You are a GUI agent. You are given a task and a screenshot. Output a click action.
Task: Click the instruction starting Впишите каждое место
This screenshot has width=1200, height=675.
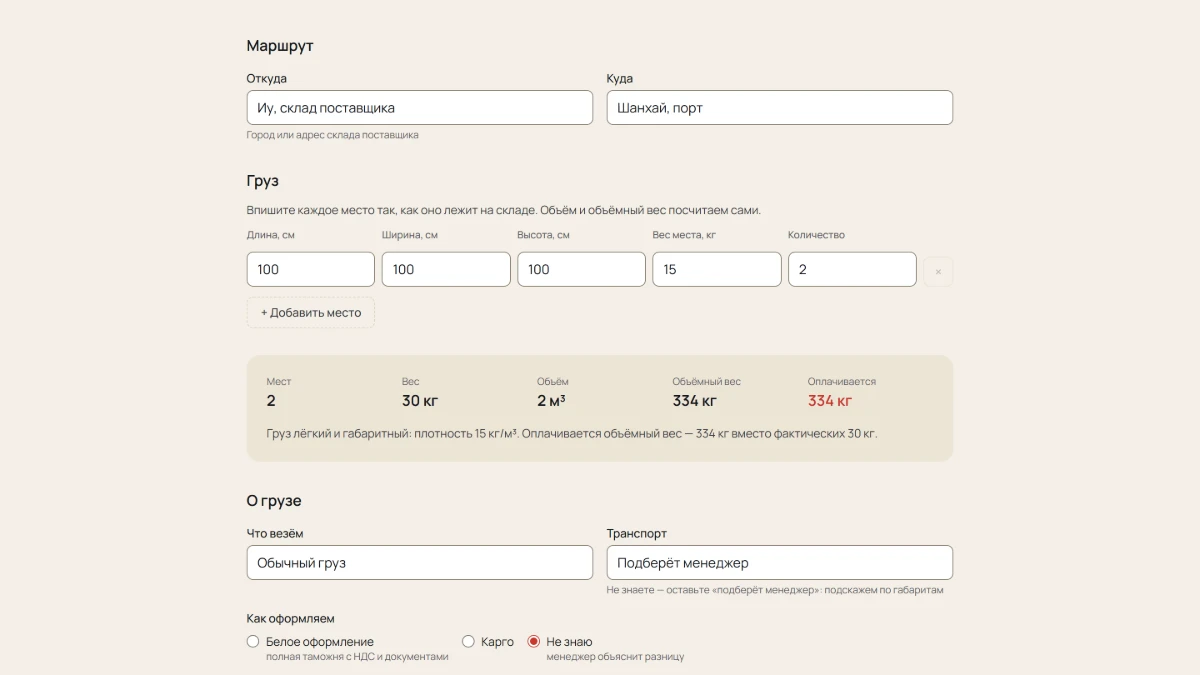504,210
